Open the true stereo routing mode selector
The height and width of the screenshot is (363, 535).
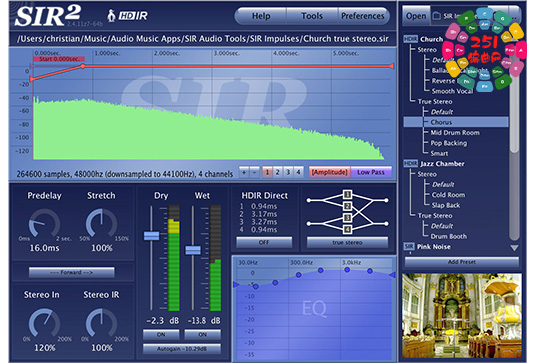click(x=347, y=243)
